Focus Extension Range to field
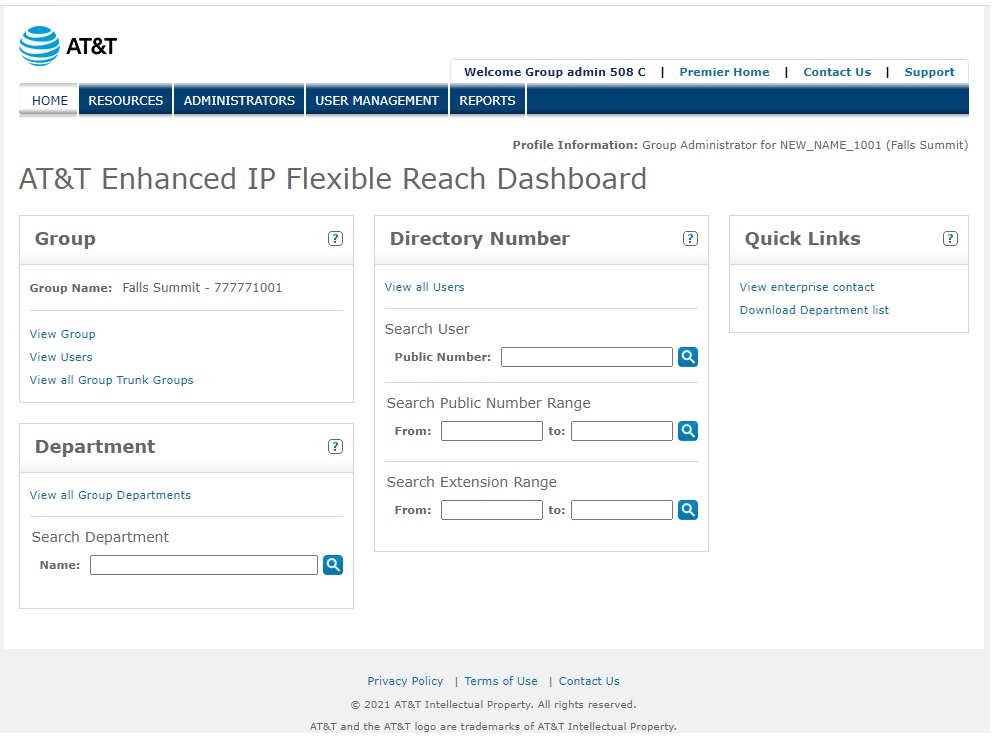This screenshot has height=744, width=994. [621, 510]
